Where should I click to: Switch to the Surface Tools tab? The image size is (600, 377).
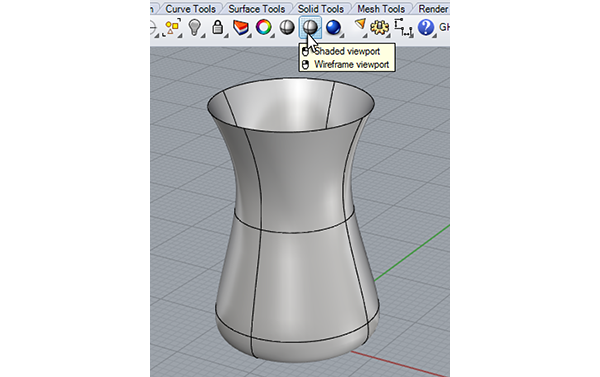coord(256,9)
